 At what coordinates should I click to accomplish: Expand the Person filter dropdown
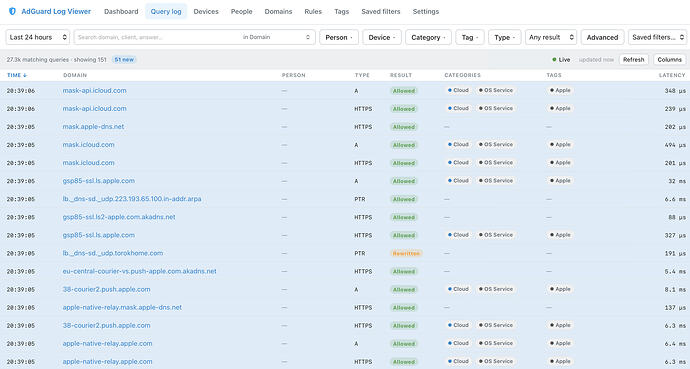coord(339,37)
